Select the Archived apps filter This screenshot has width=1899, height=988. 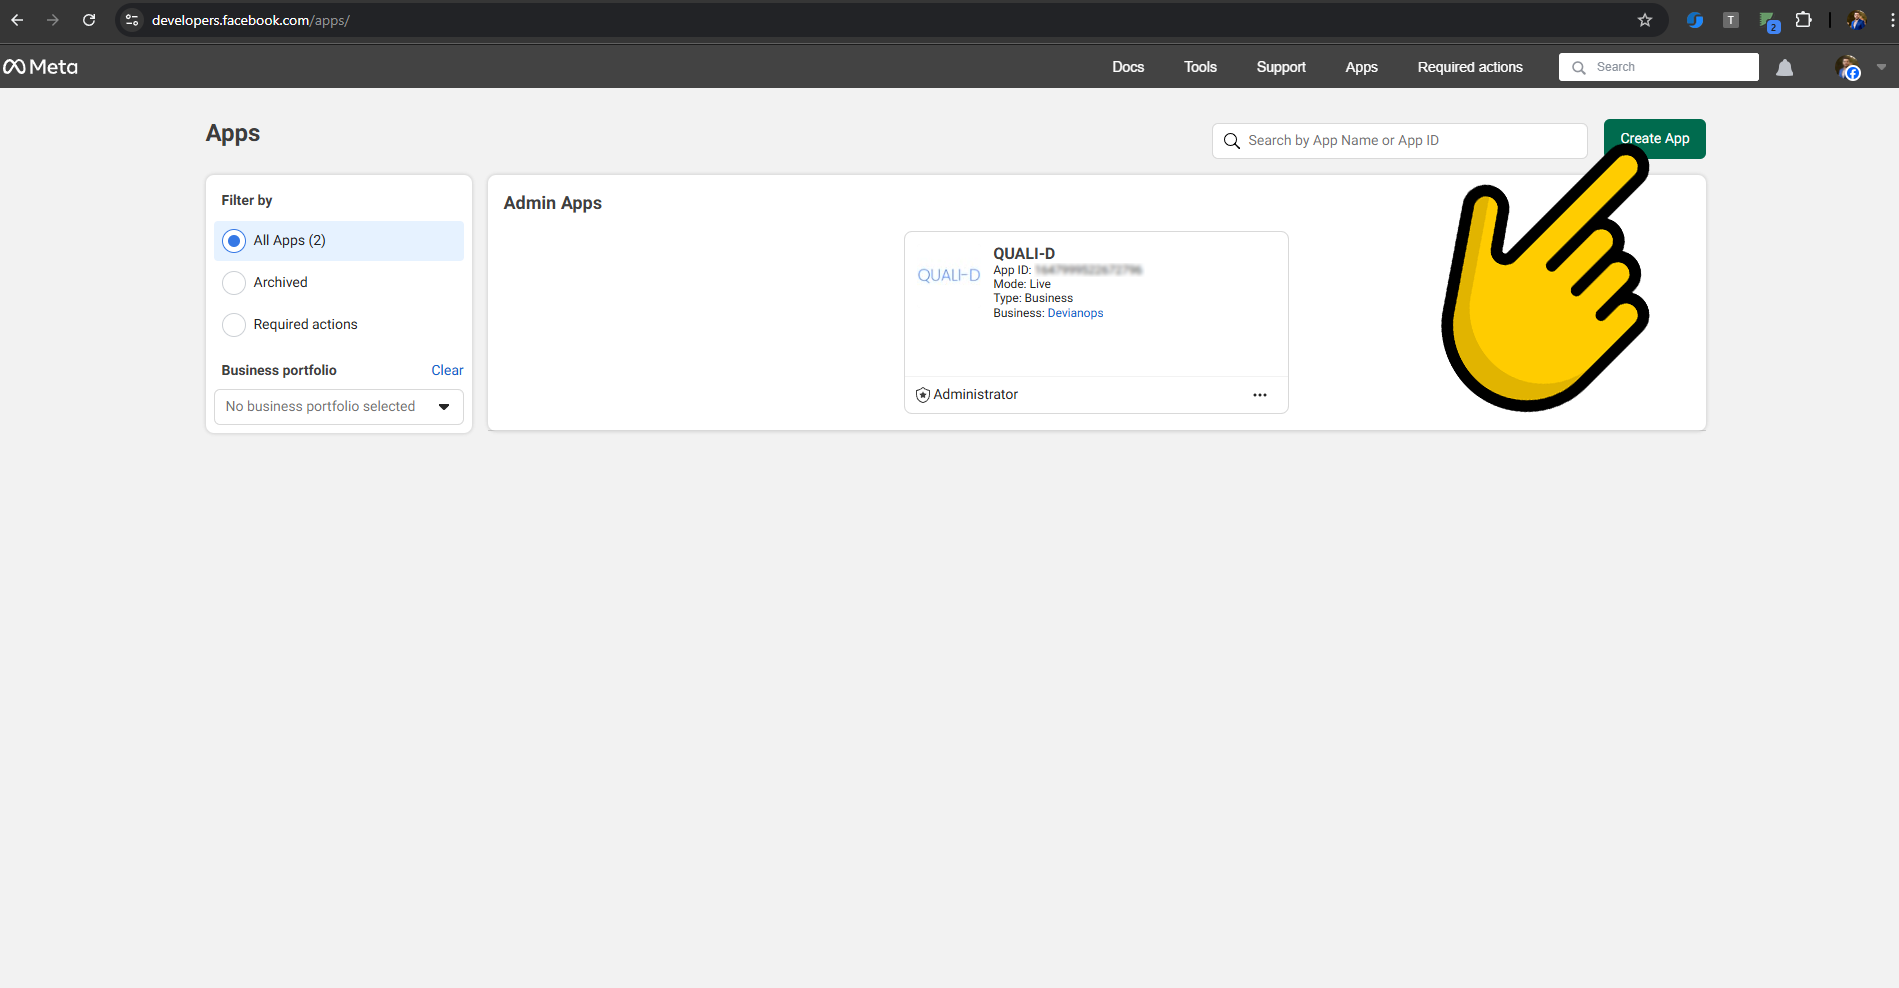[233, 282]
